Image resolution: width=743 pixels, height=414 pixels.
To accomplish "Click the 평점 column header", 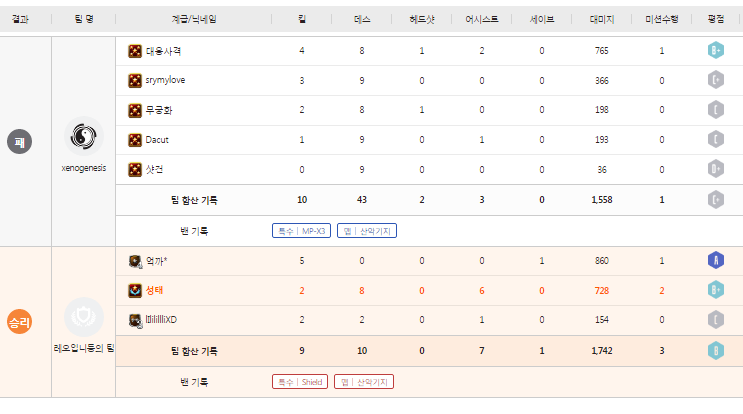I will [x=715, y=19].
